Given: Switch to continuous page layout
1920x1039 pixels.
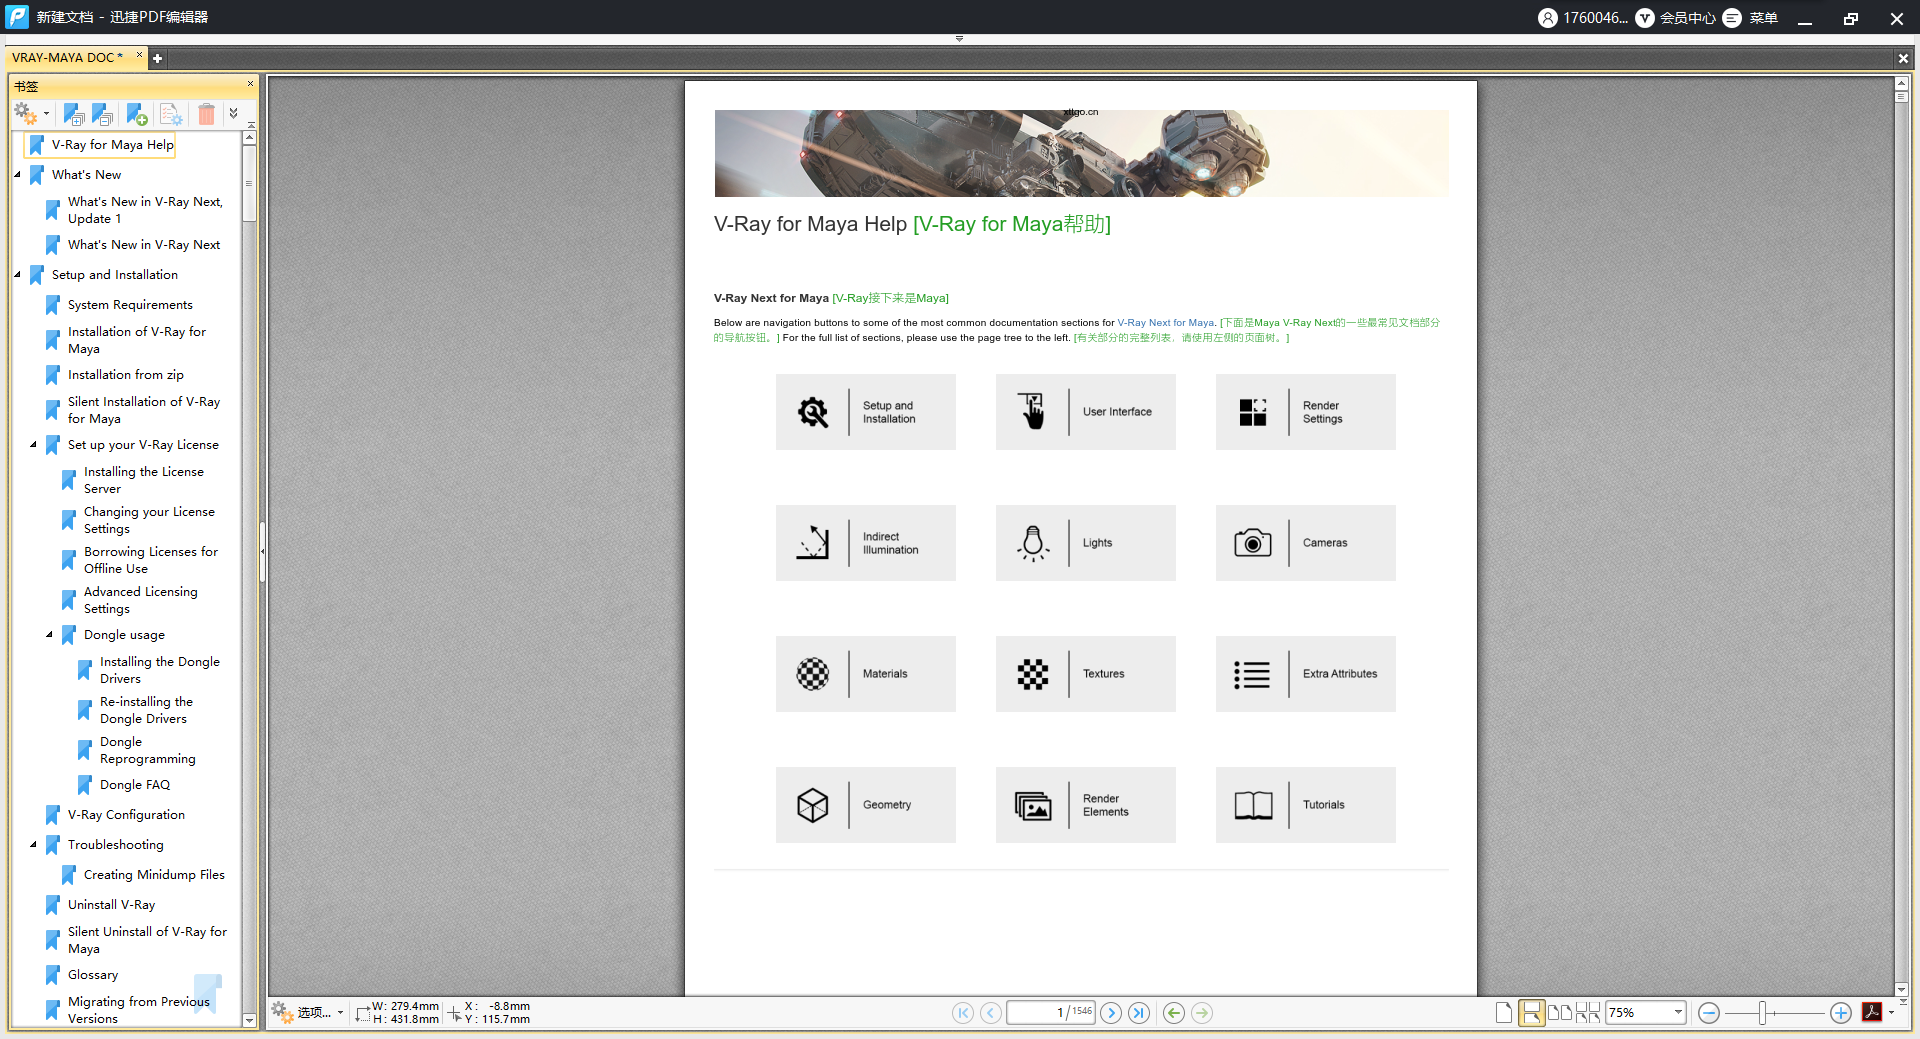Looking at the screenshot, I should coord(1531,1013).
